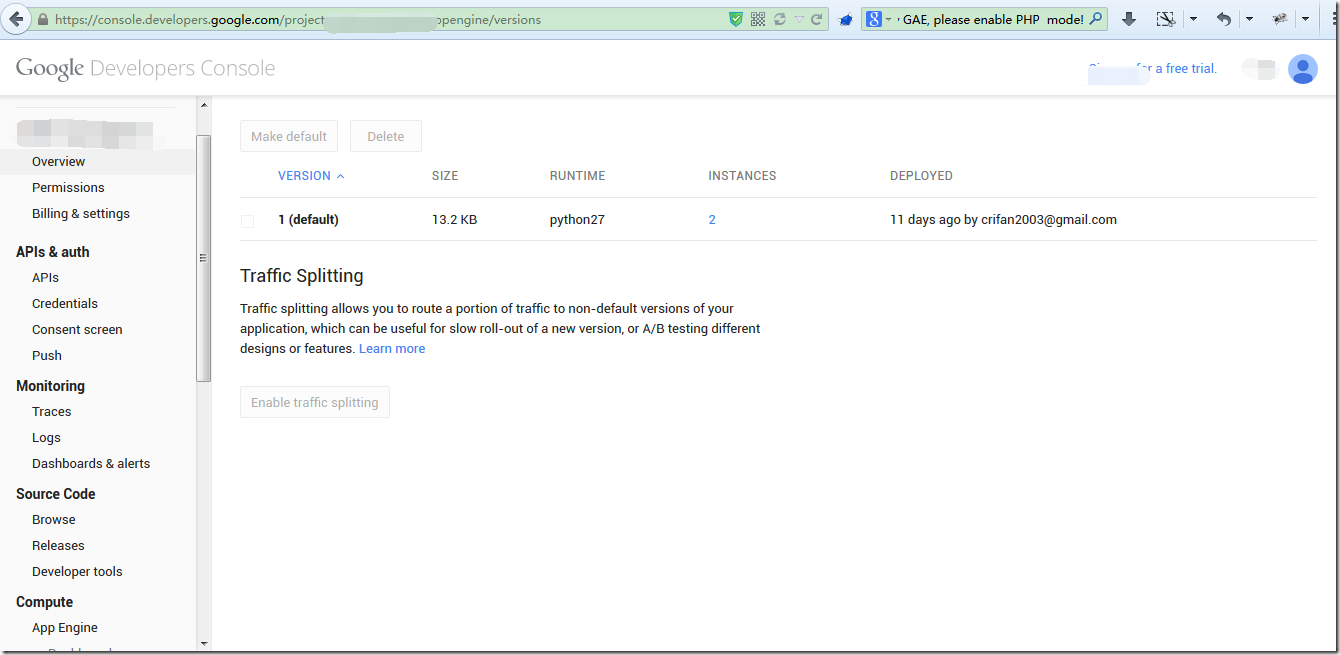Open App Engine in the sidebar

pyautogui.click(x=65, y=628)
